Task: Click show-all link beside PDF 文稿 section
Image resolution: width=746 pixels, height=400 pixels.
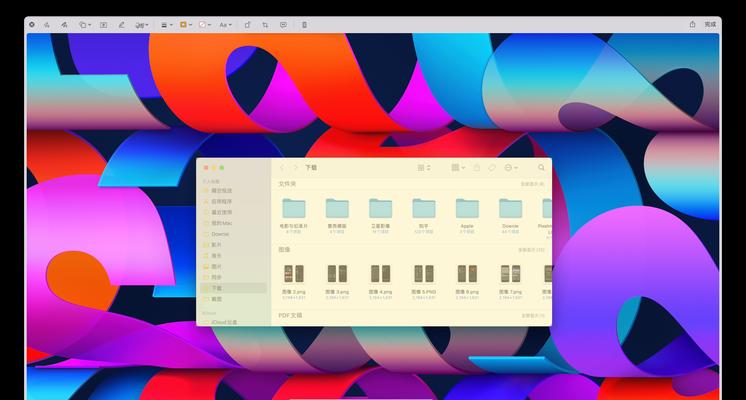Action: click(x=533, y=316)
